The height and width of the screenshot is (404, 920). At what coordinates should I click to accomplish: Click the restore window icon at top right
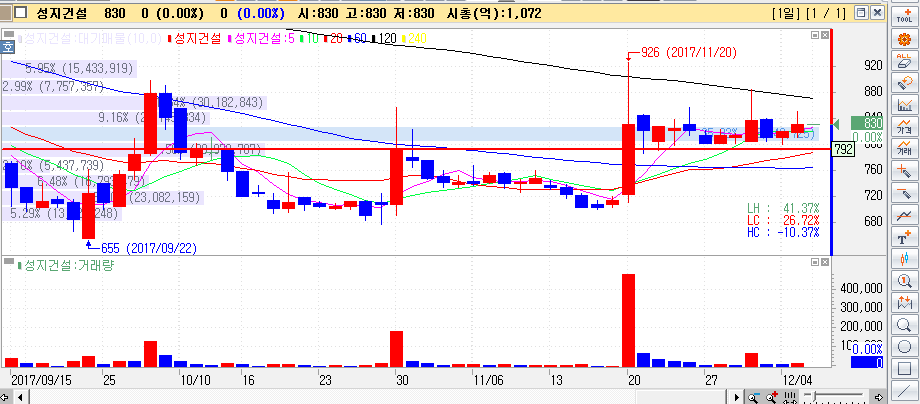click(x=860, y=12)
